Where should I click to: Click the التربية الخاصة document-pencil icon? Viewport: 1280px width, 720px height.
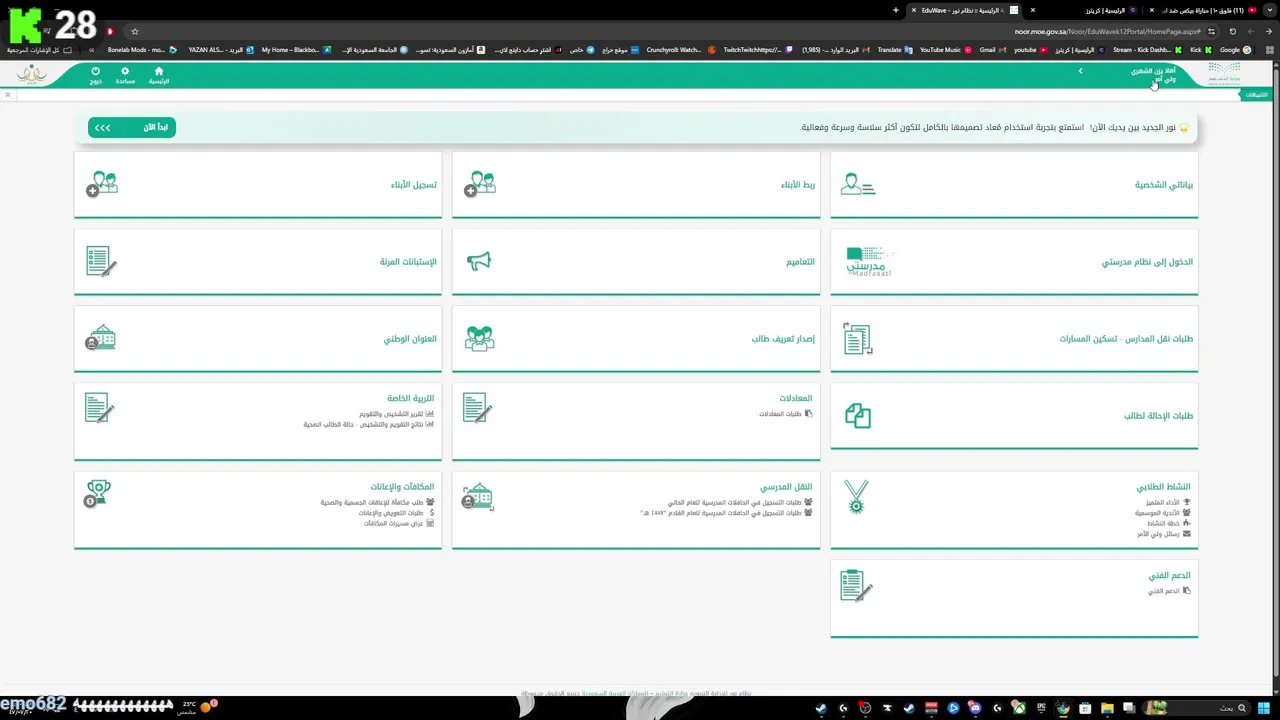100,407
